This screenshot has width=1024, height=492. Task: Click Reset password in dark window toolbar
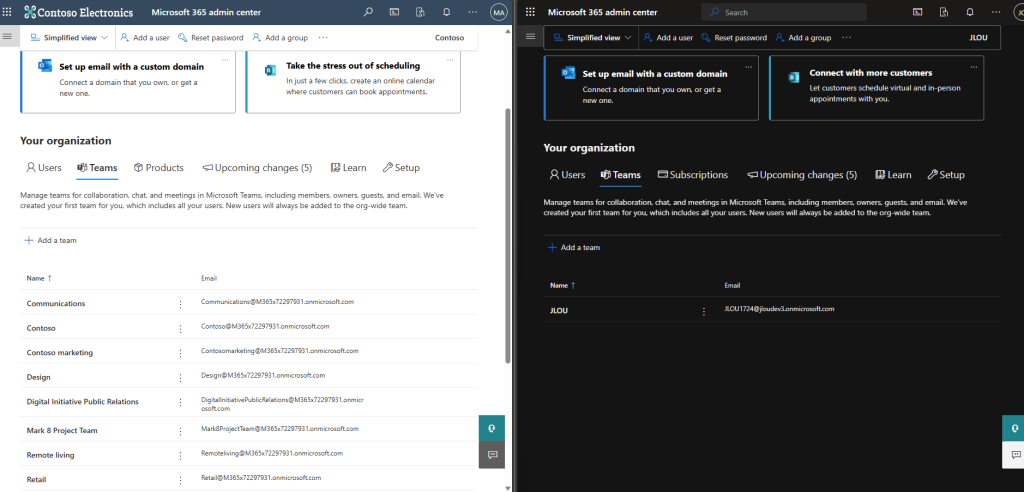coord(734,37)
